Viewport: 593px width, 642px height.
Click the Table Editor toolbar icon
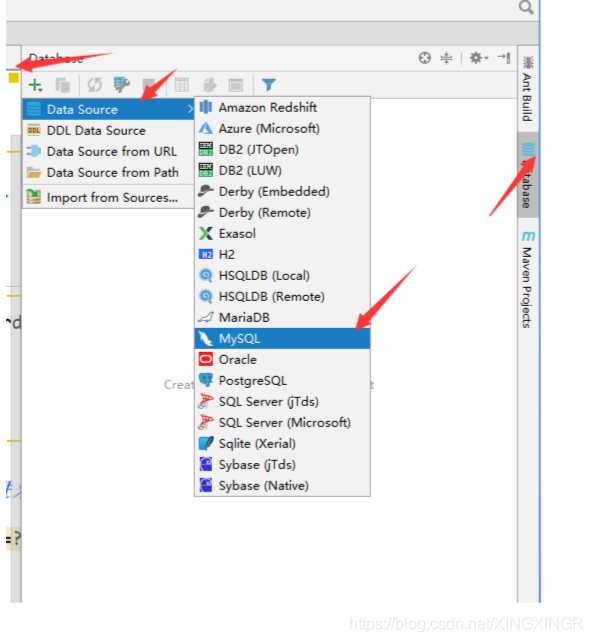click(x=181, y=85)
